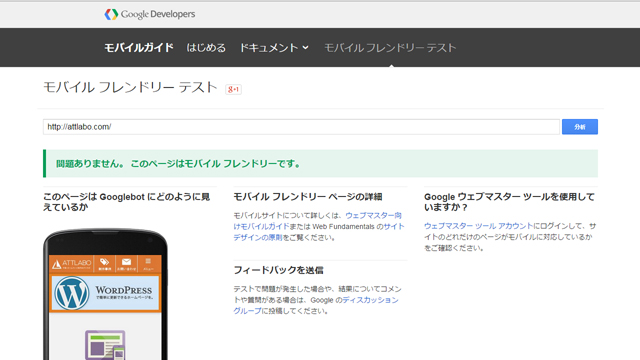Open the ウェブマスター ツール アカウント link

coord(478,226)
